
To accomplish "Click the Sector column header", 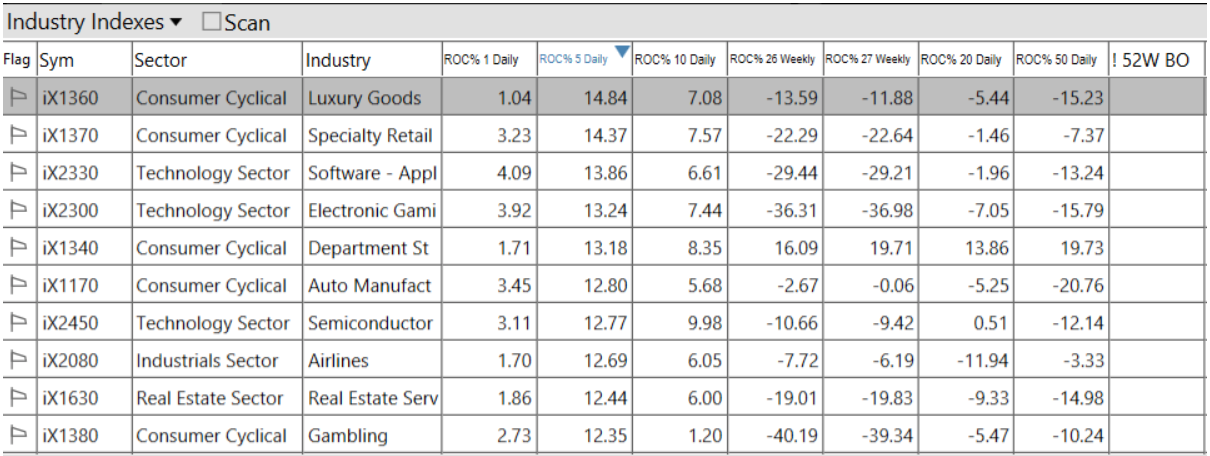I will point(215,60).
